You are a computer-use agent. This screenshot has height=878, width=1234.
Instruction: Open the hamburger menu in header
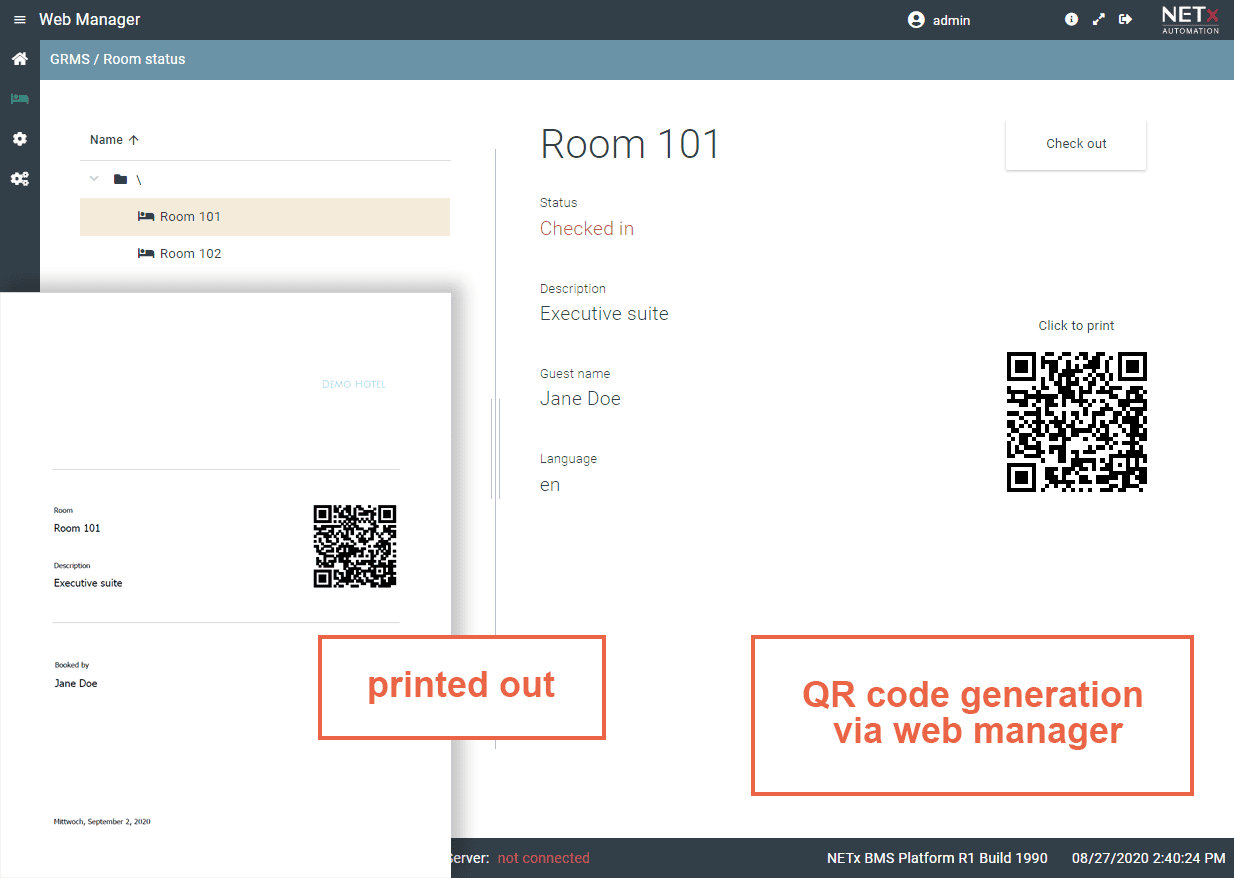point(20,20)
